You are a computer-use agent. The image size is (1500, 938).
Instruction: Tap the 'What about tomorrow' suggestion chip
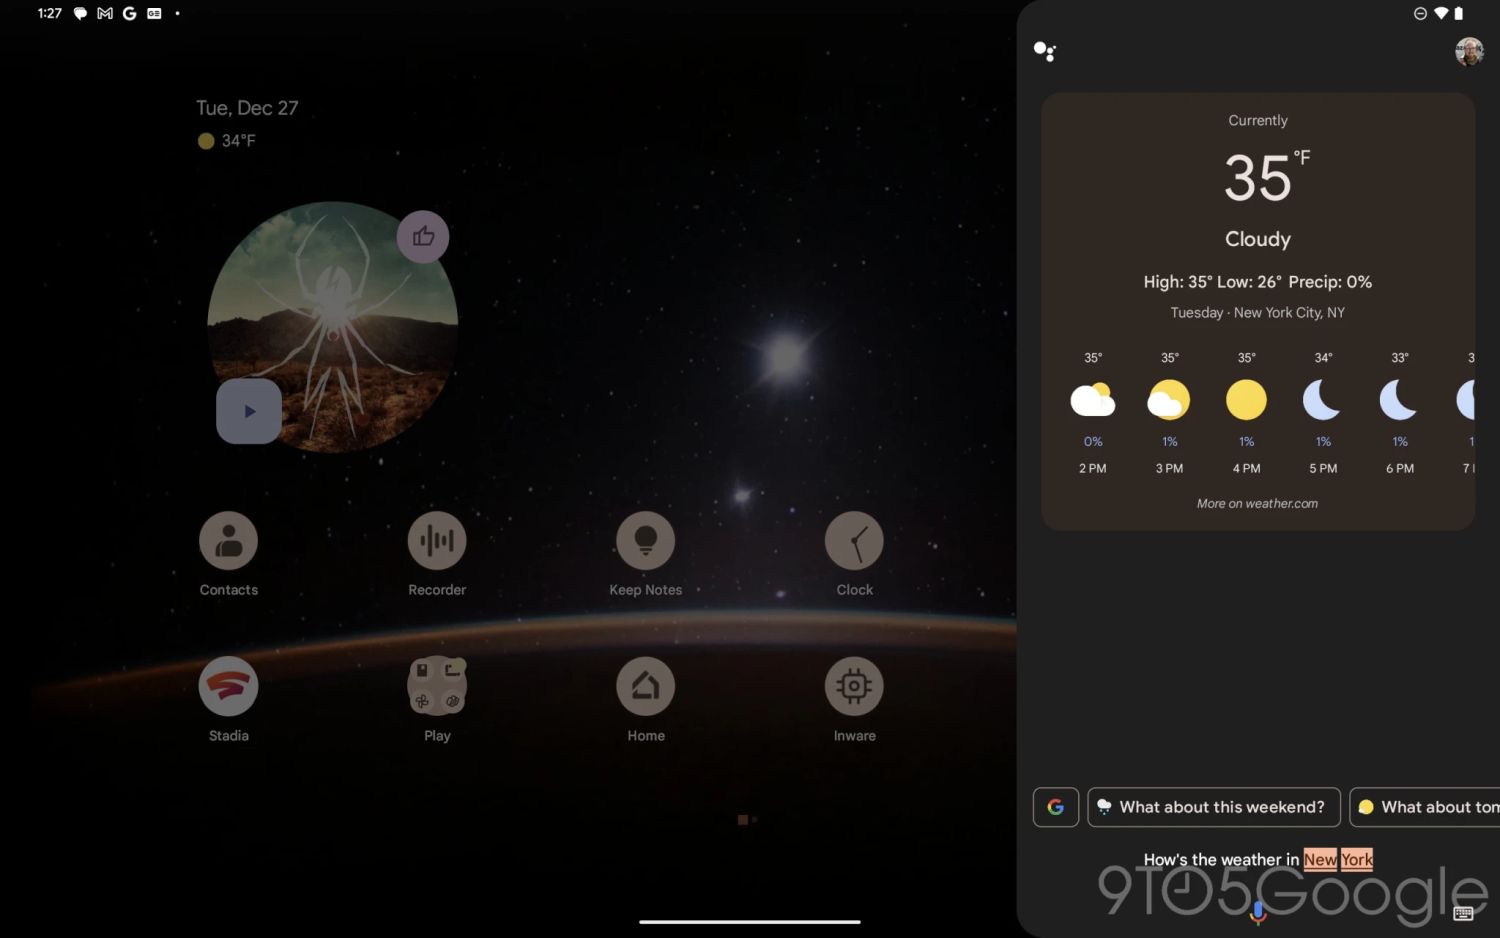click(1425, 807)
